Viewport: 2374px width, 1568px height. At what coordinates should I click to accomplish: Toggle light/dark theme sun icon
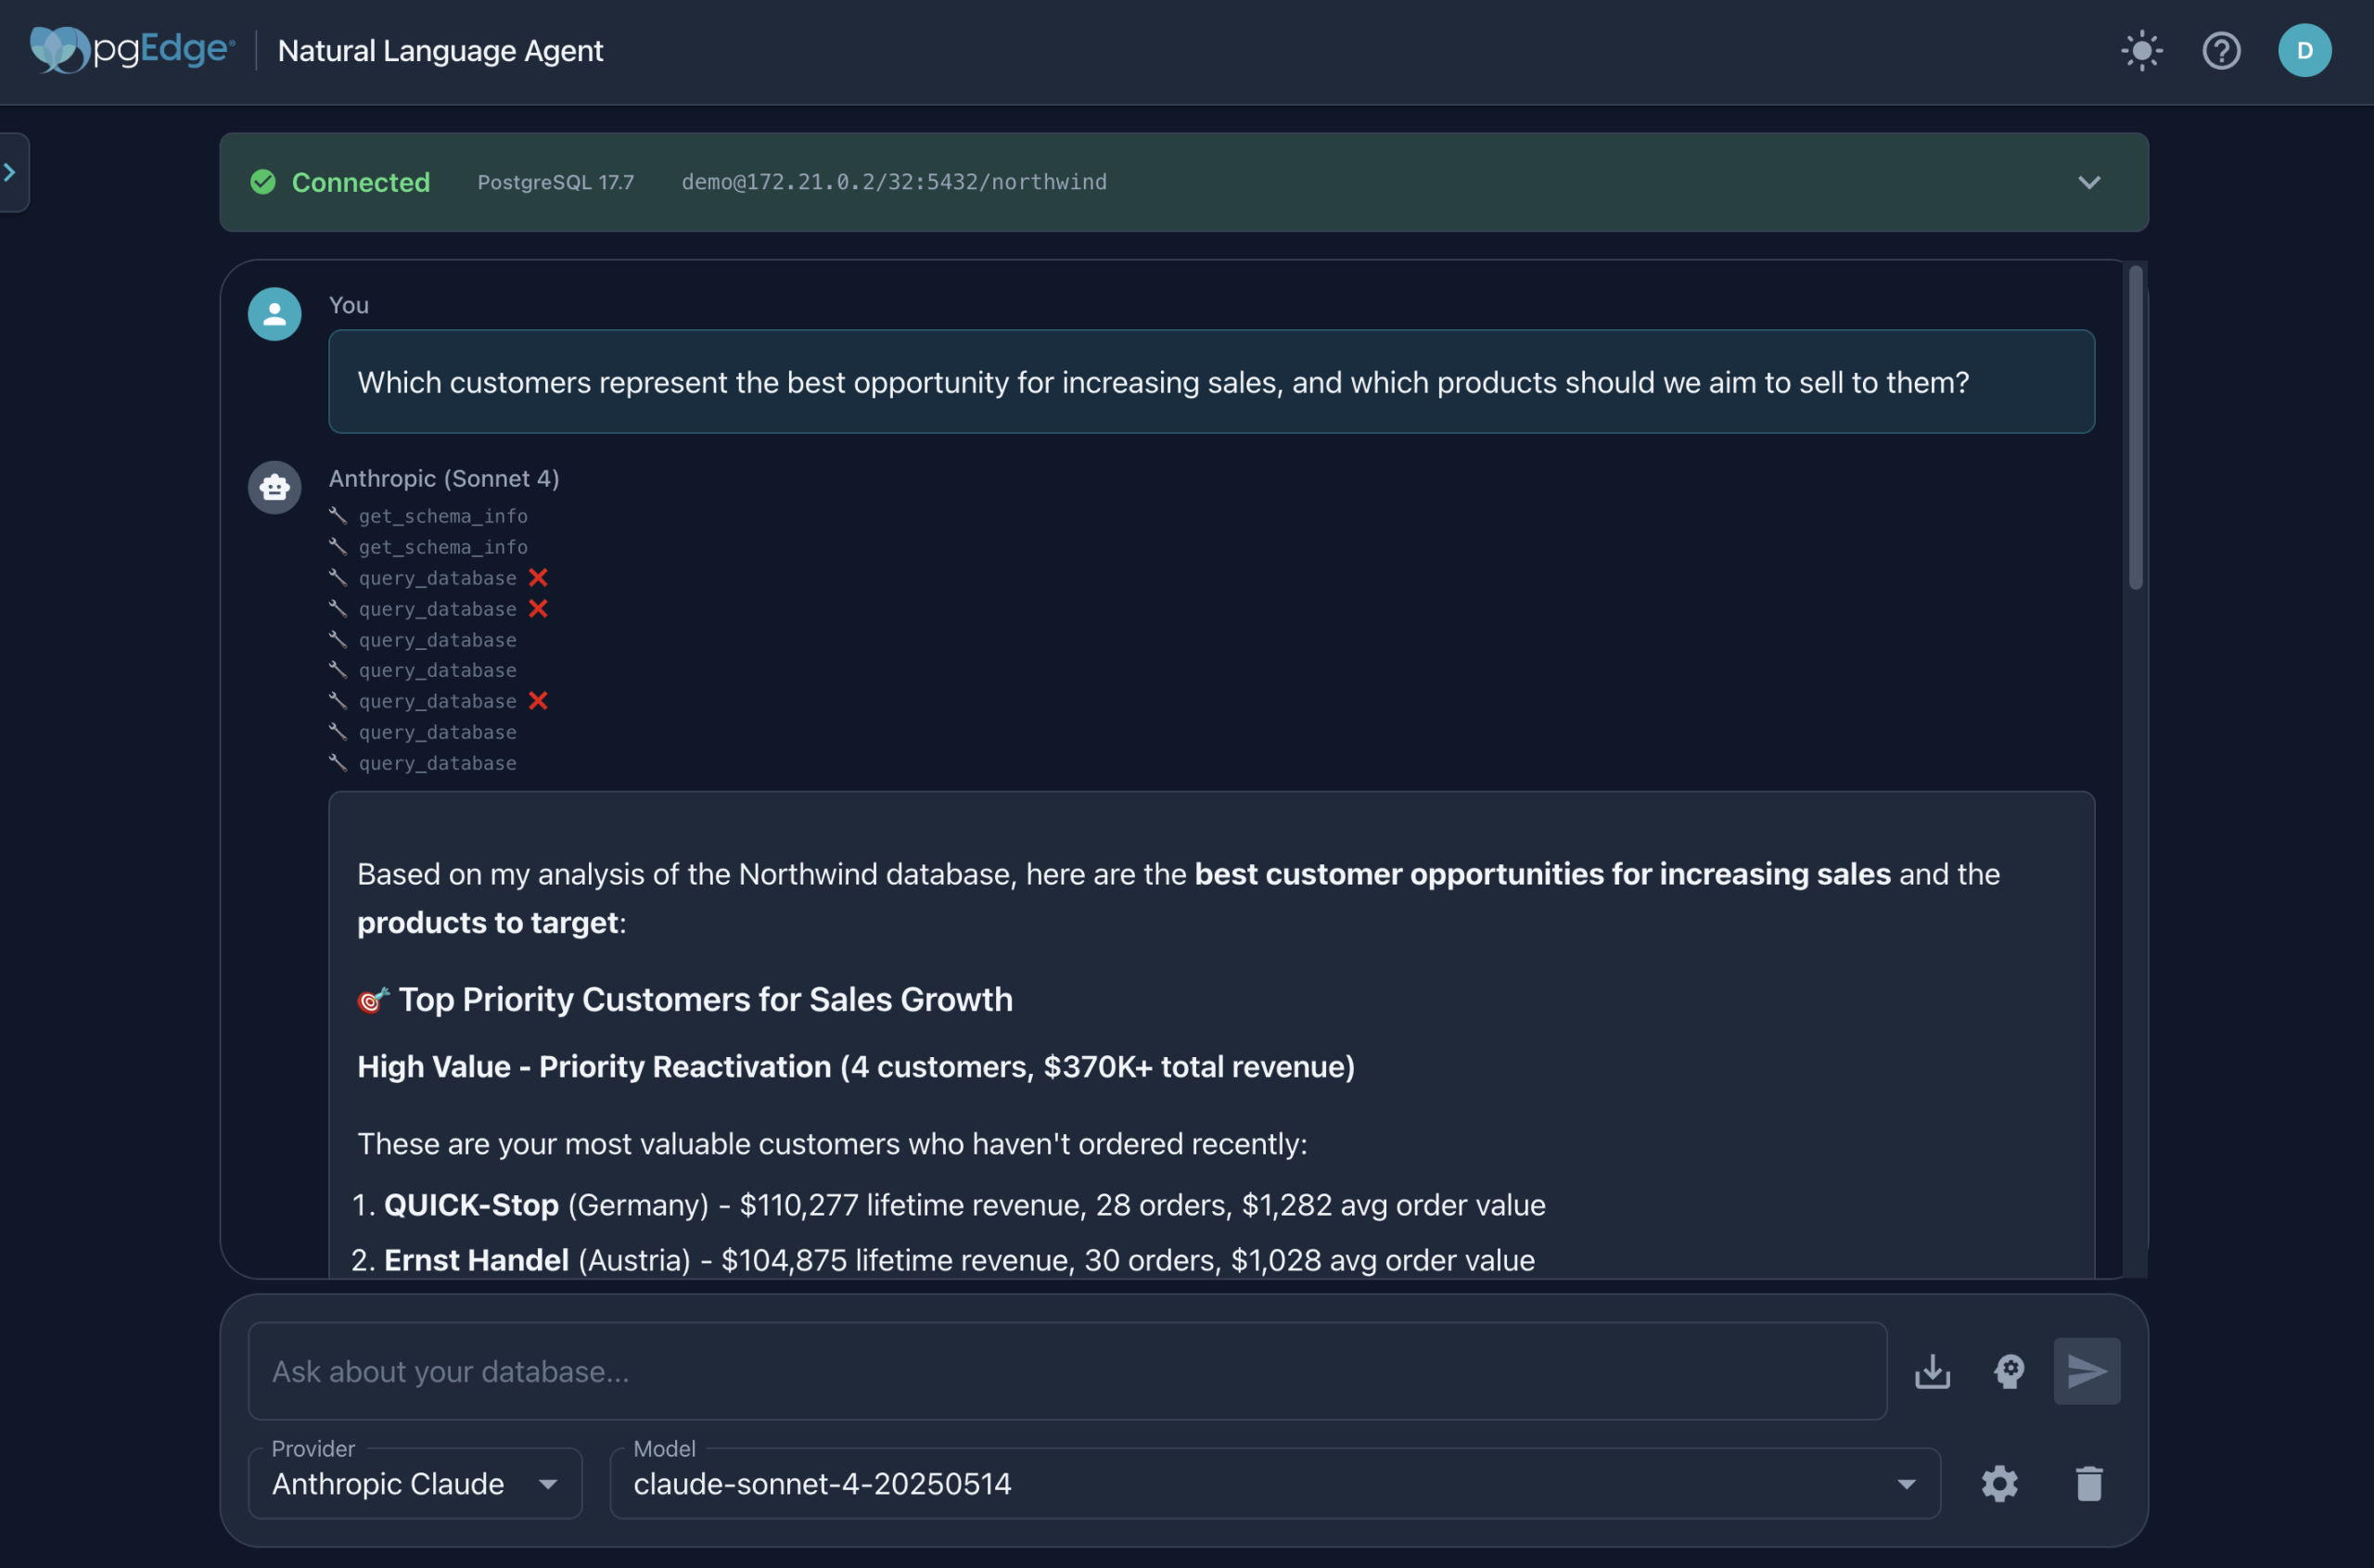(x=2141, y=51)
